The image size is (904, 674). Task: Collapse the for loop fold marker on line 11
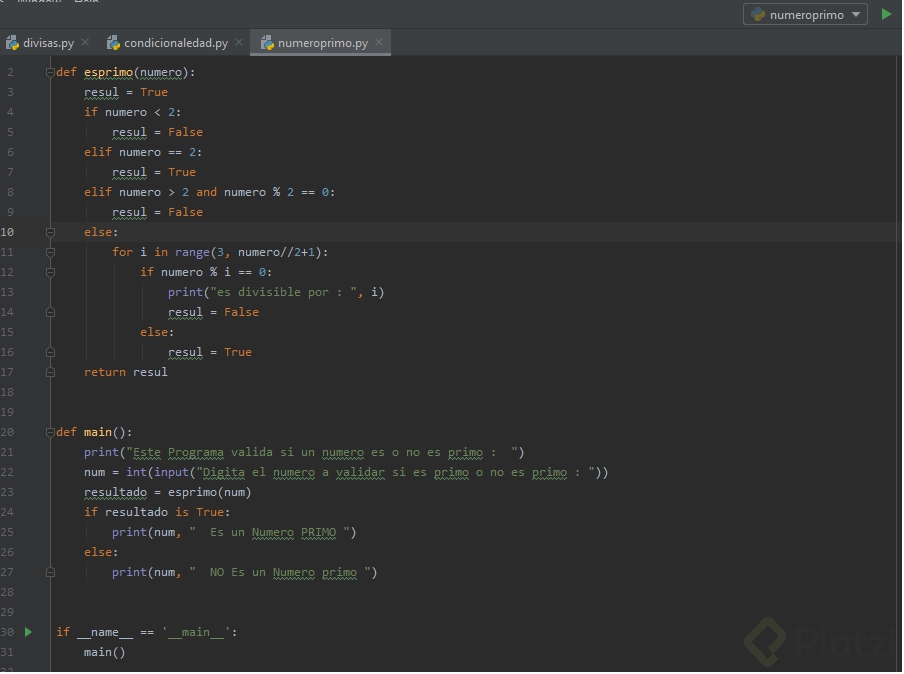pos(50,252)
